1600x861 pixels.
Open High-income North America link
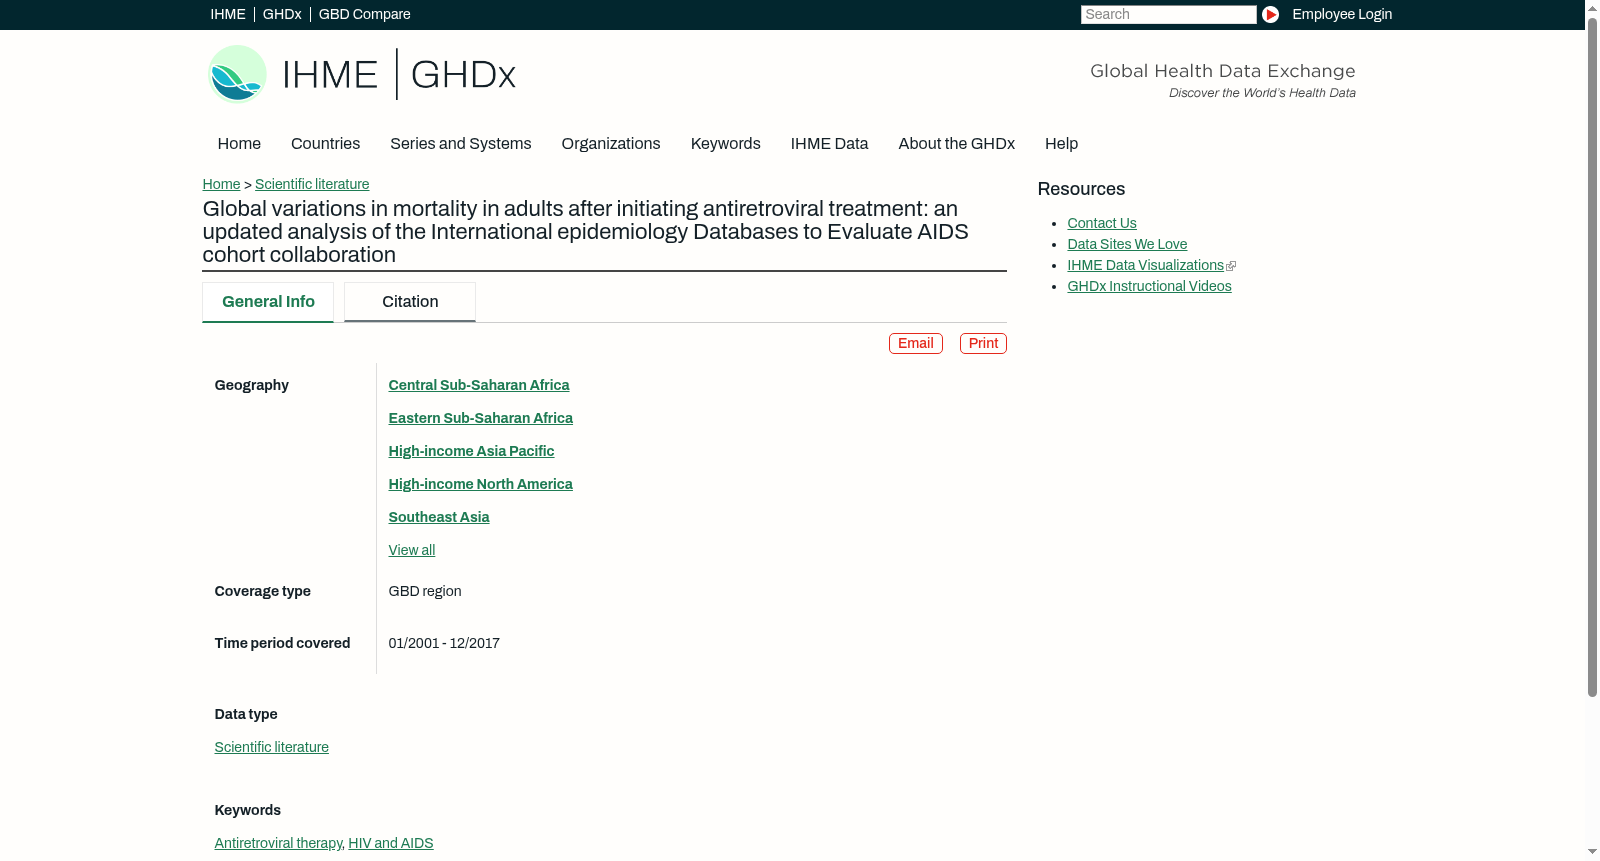click(481, 484)
